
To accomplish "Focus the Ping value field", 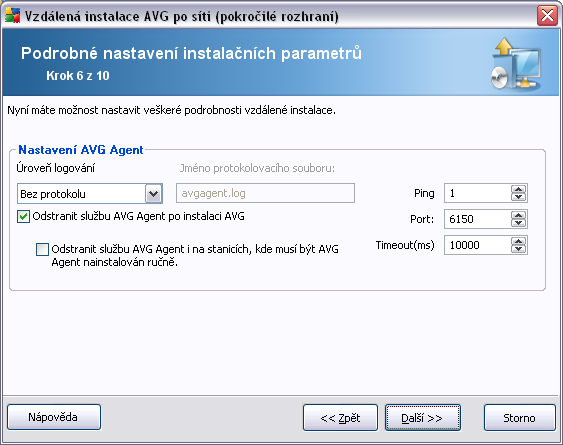I will 478,193.
